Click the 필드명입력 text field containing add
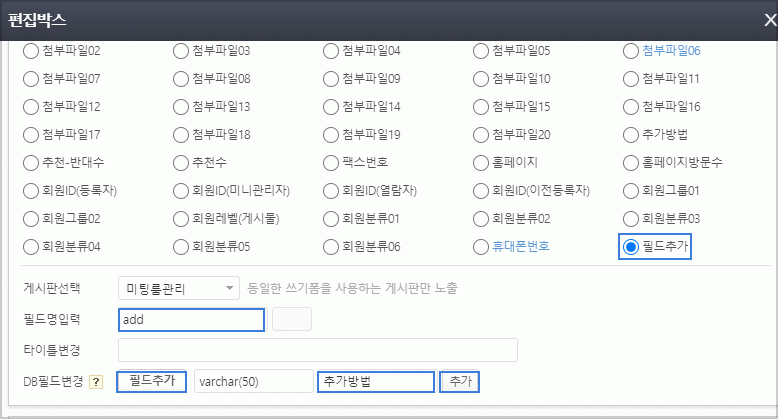 tap(191, 320)
